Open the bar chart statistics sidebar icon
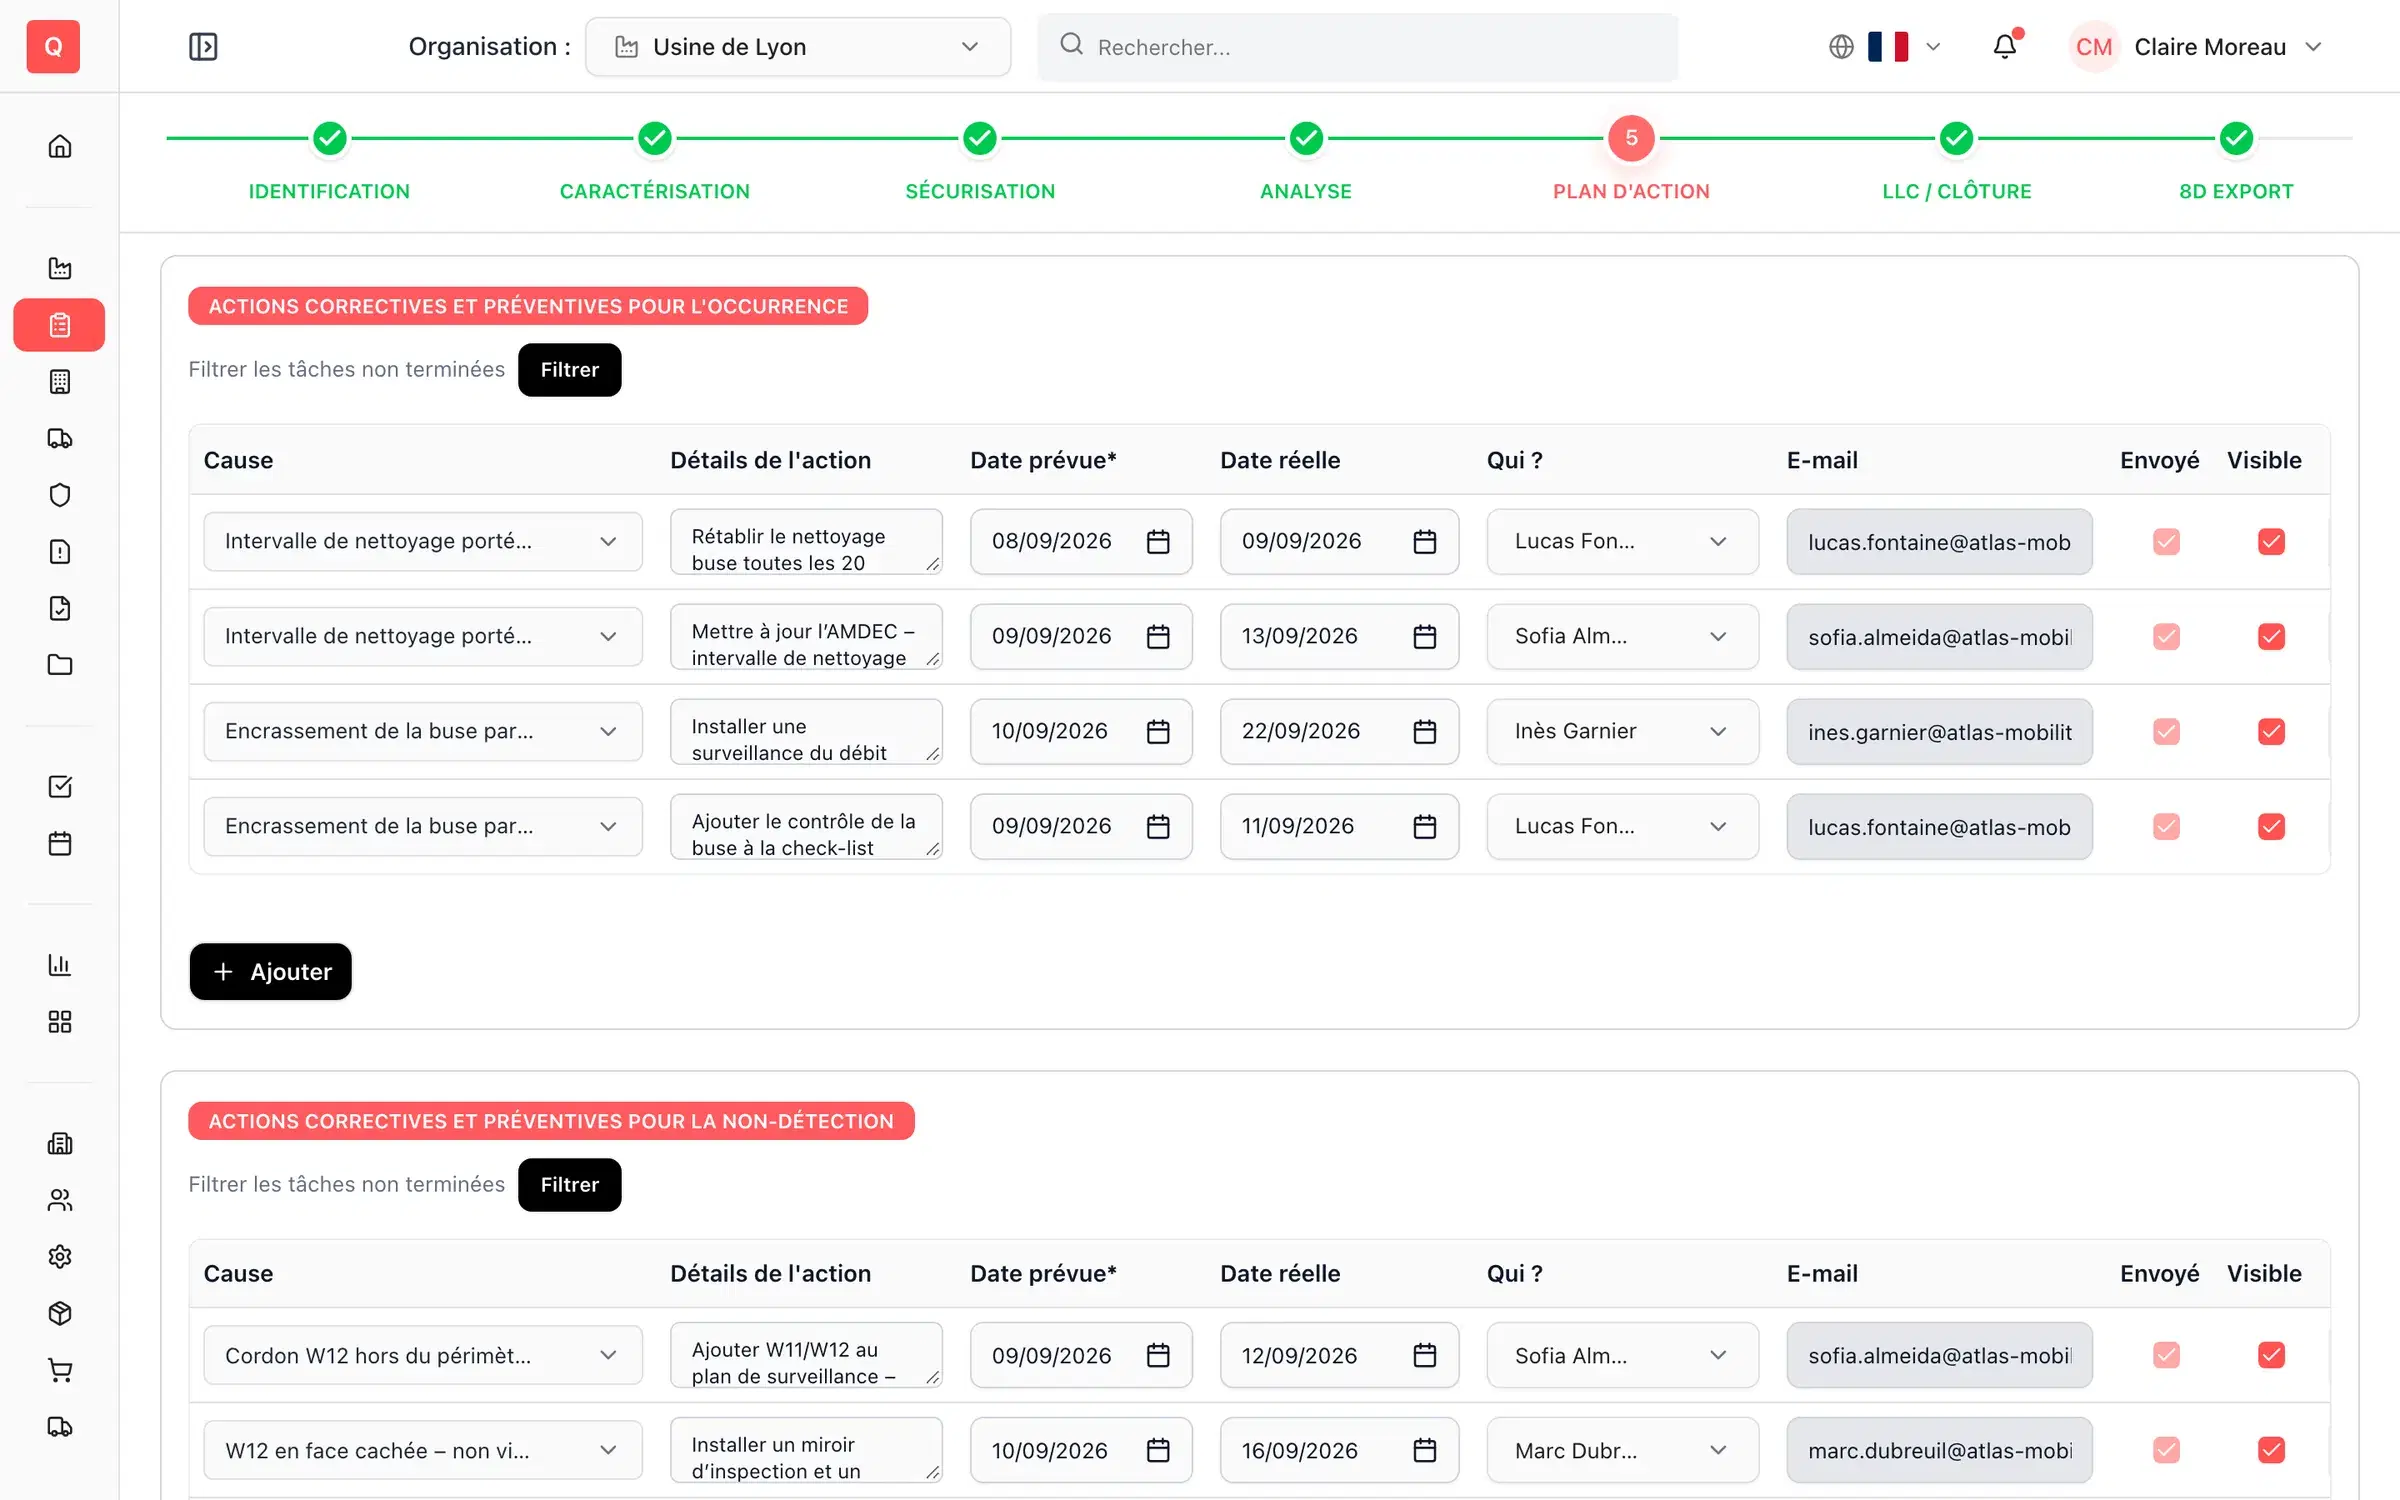2400x1500 pixels. tap(60, 965)
